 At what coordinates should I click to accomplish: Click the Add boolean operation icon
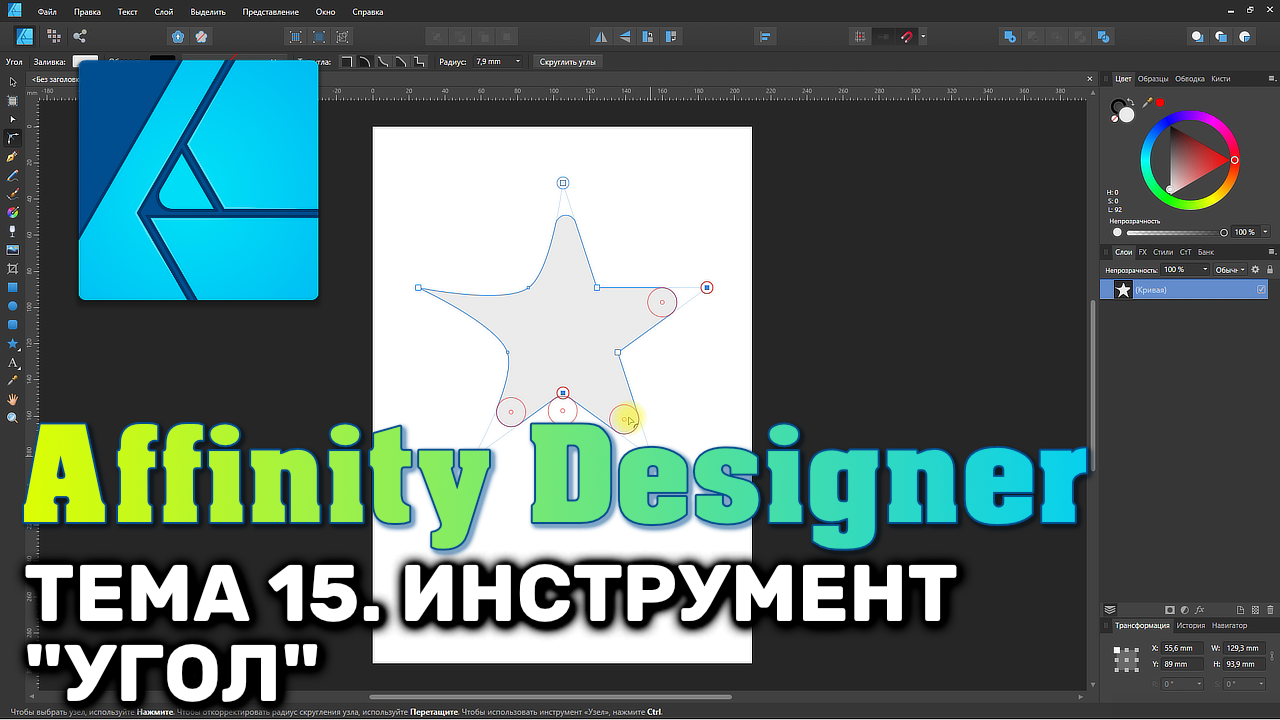pos(1010,37)
